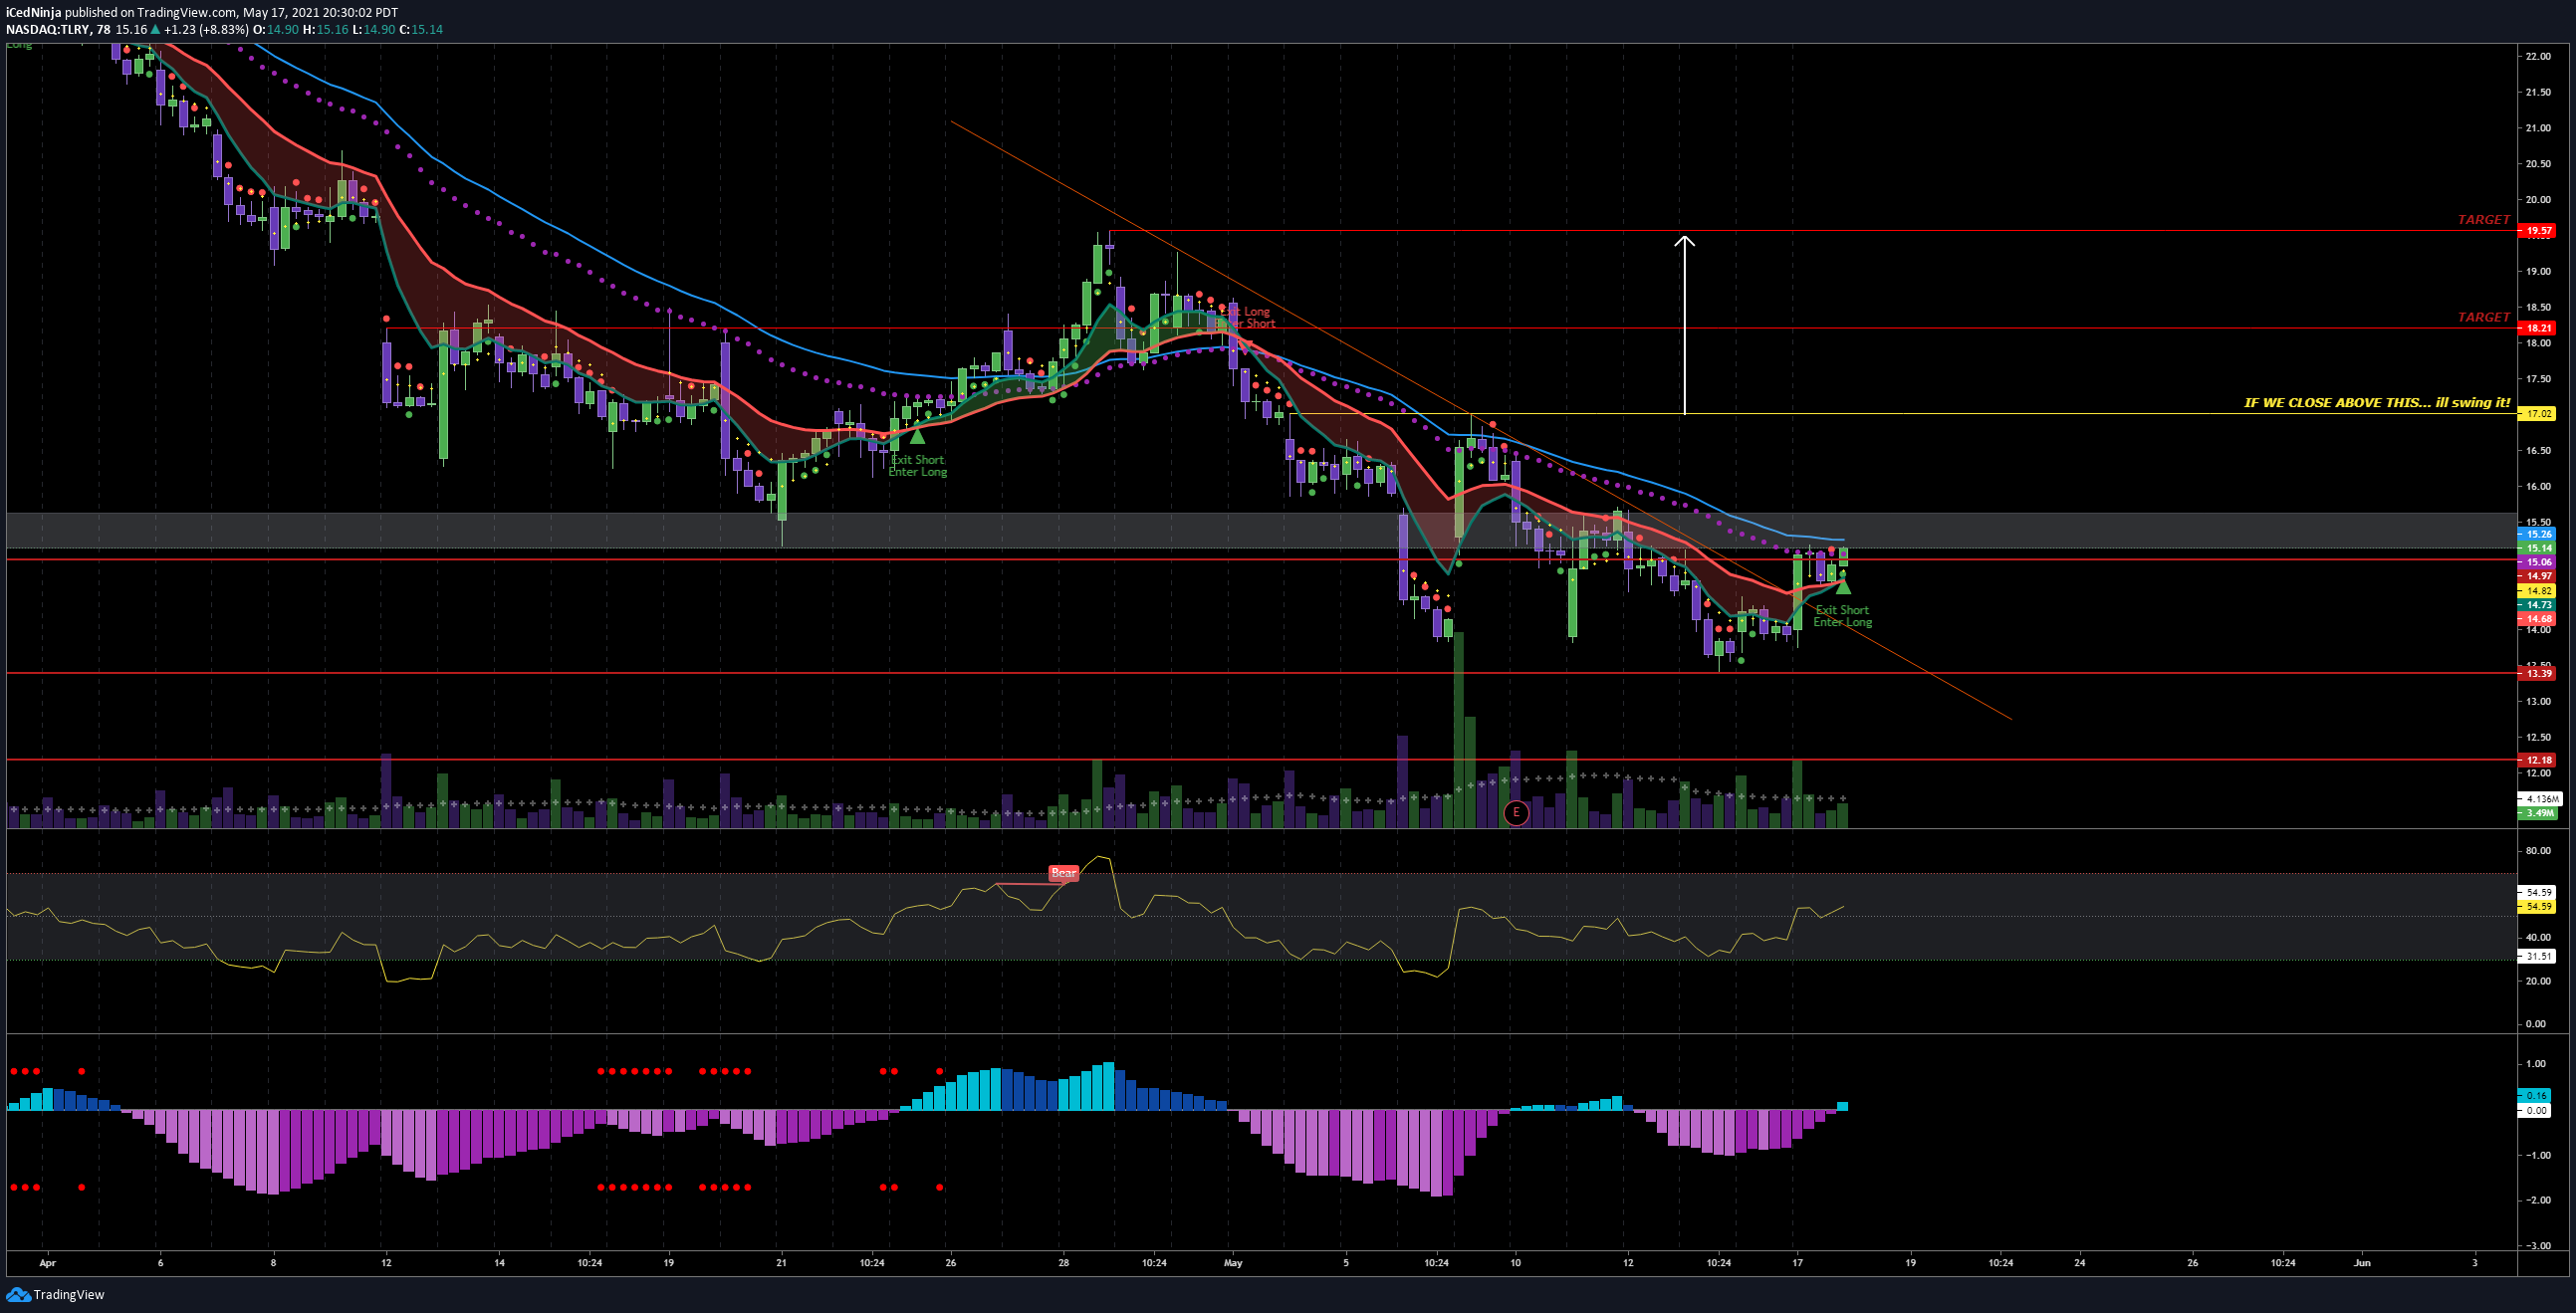Viewport: 2576px width, 1313px height.
Task: Click the 31.51 RSI level label
Action: (x=2539, y=956)
